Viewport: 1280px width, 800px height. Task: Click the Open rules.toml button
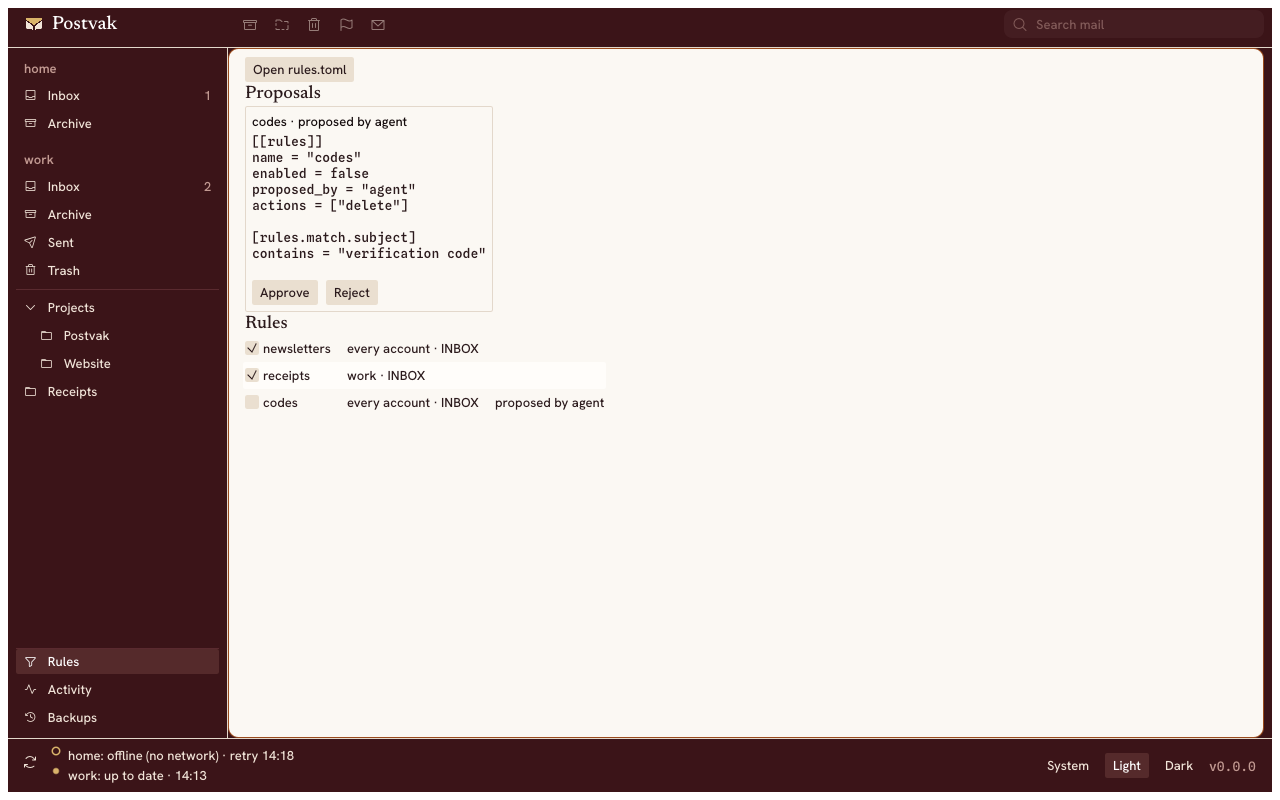299,70
